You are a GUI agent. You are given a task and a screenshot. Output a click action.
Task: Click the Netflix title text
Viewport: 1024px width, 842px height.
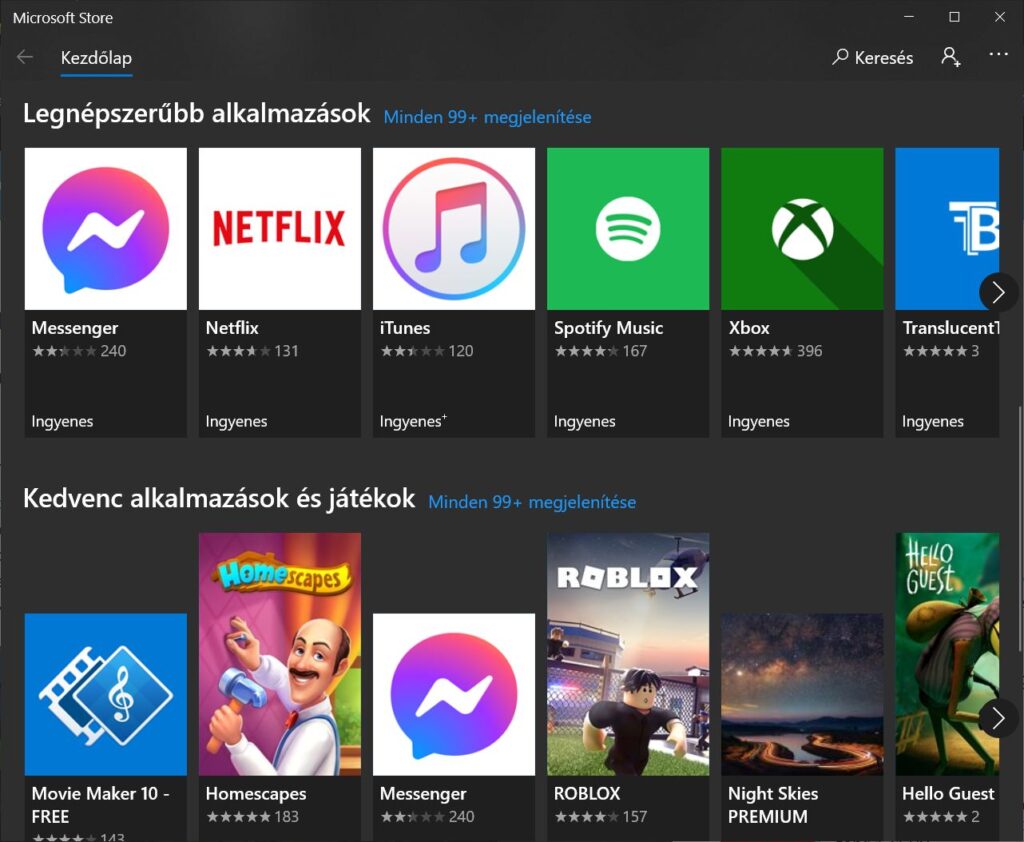(x=232, y=328)
